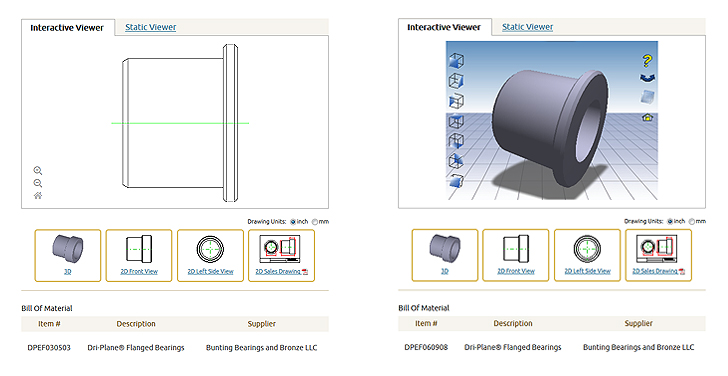728x376 pixels.
Task: Select the bottommost cube view icon in 3D viewer
Action: (x=456, y=181)
